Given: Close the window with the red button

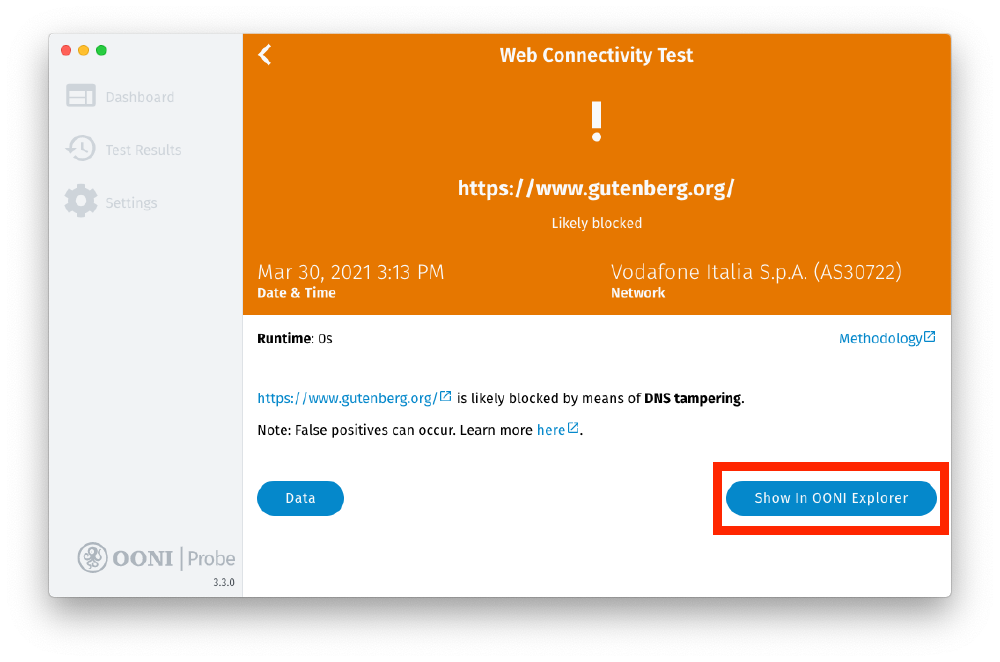Looking at the screenshot, I should pos(66,51).
